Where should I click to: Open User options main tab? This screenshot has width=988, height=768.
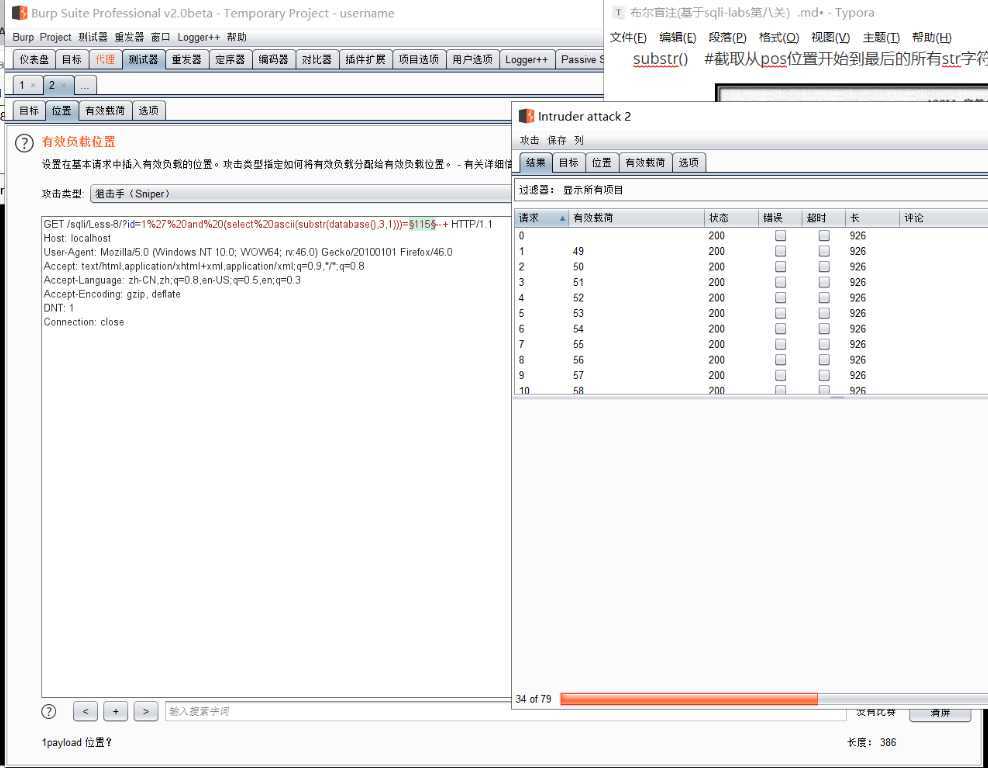(x=473, y=59)
